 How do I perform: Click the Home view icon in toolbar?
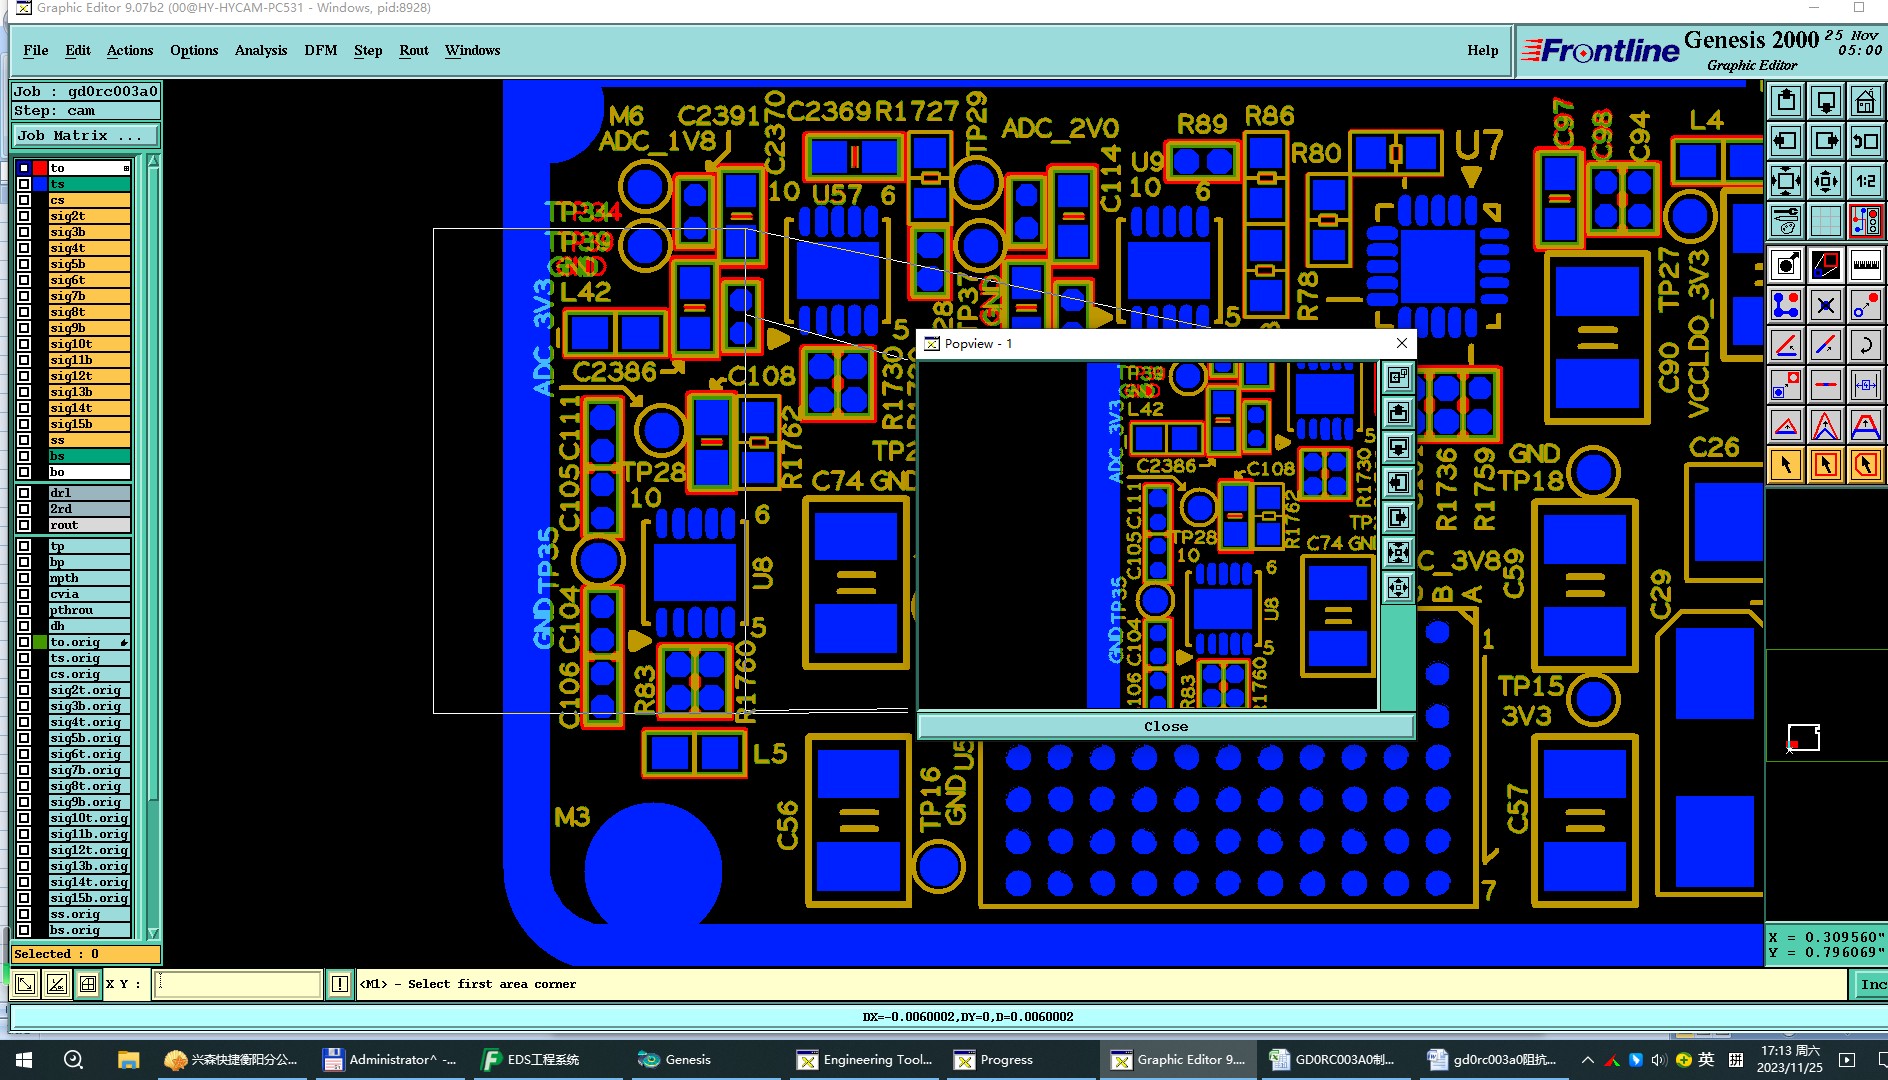(1865, 101)
